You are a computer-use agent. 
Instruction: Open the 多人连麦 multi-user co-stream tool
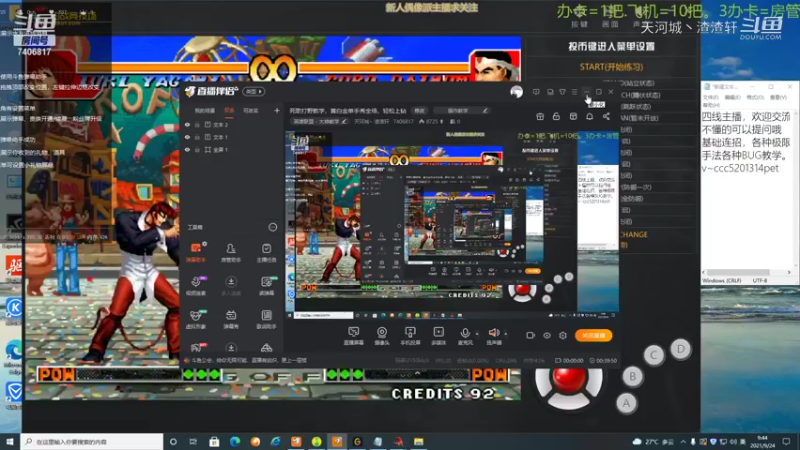point(231,286)
